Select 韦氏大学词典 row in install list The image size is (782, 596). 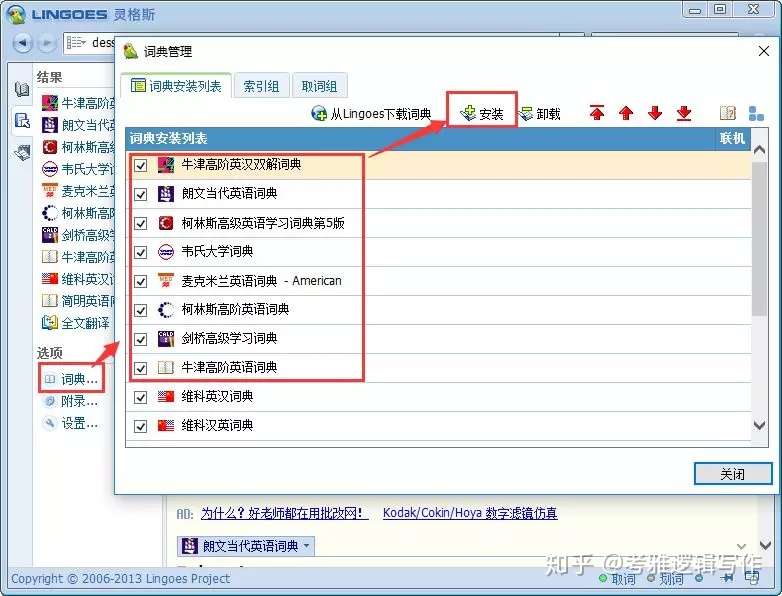coord(438,252)
